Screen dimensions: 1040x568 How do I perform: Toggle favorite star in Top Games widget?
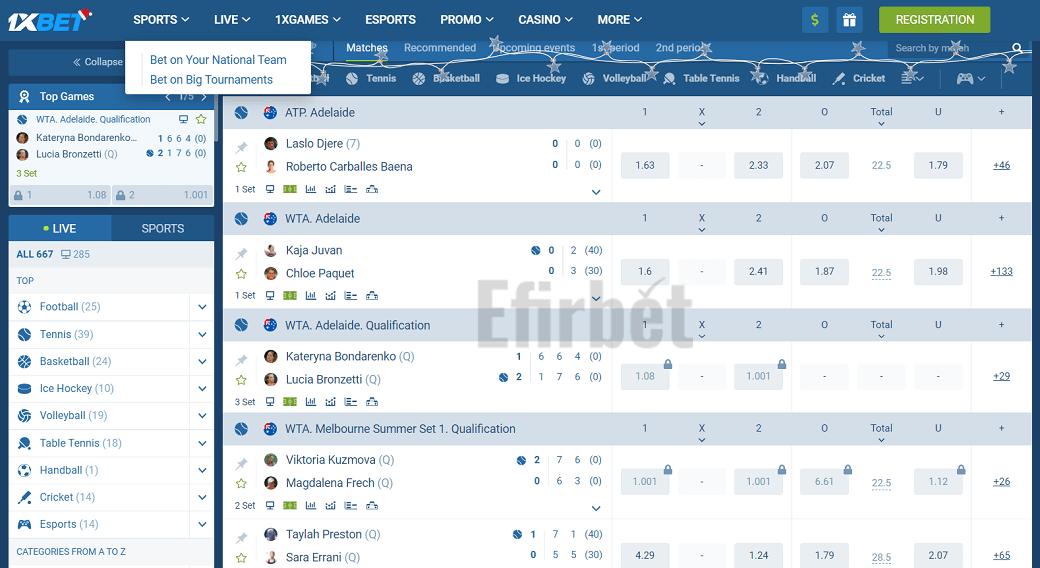[201, 119]
